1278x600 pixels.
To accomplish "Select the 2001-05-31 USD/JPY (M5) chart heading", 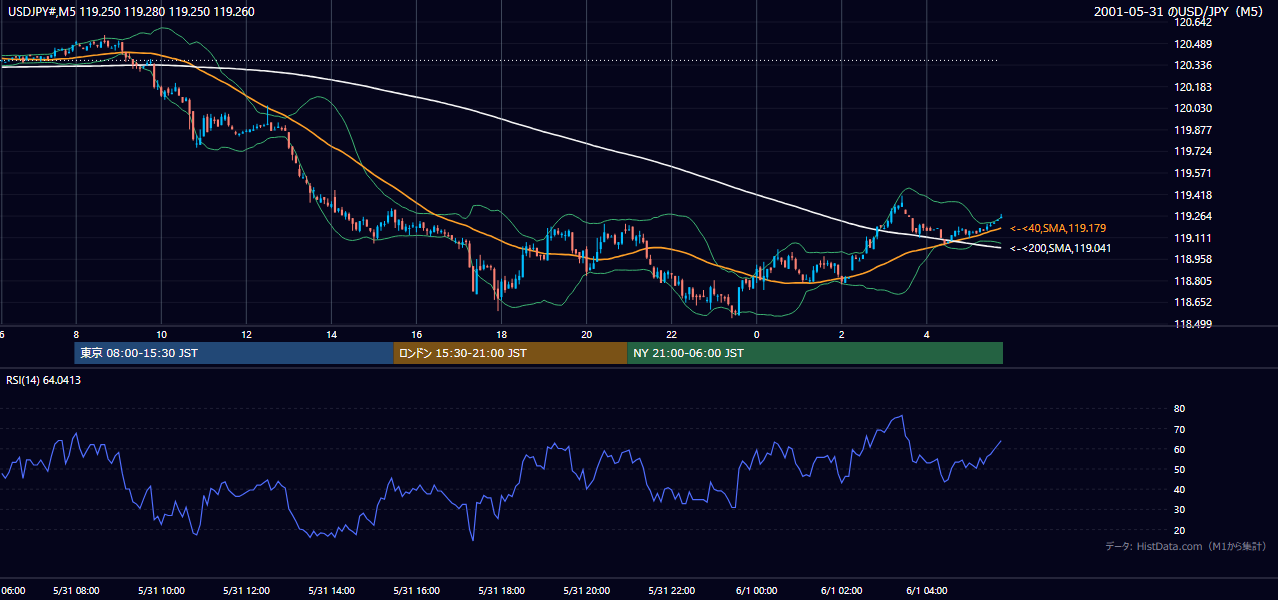I will 1180,12.
